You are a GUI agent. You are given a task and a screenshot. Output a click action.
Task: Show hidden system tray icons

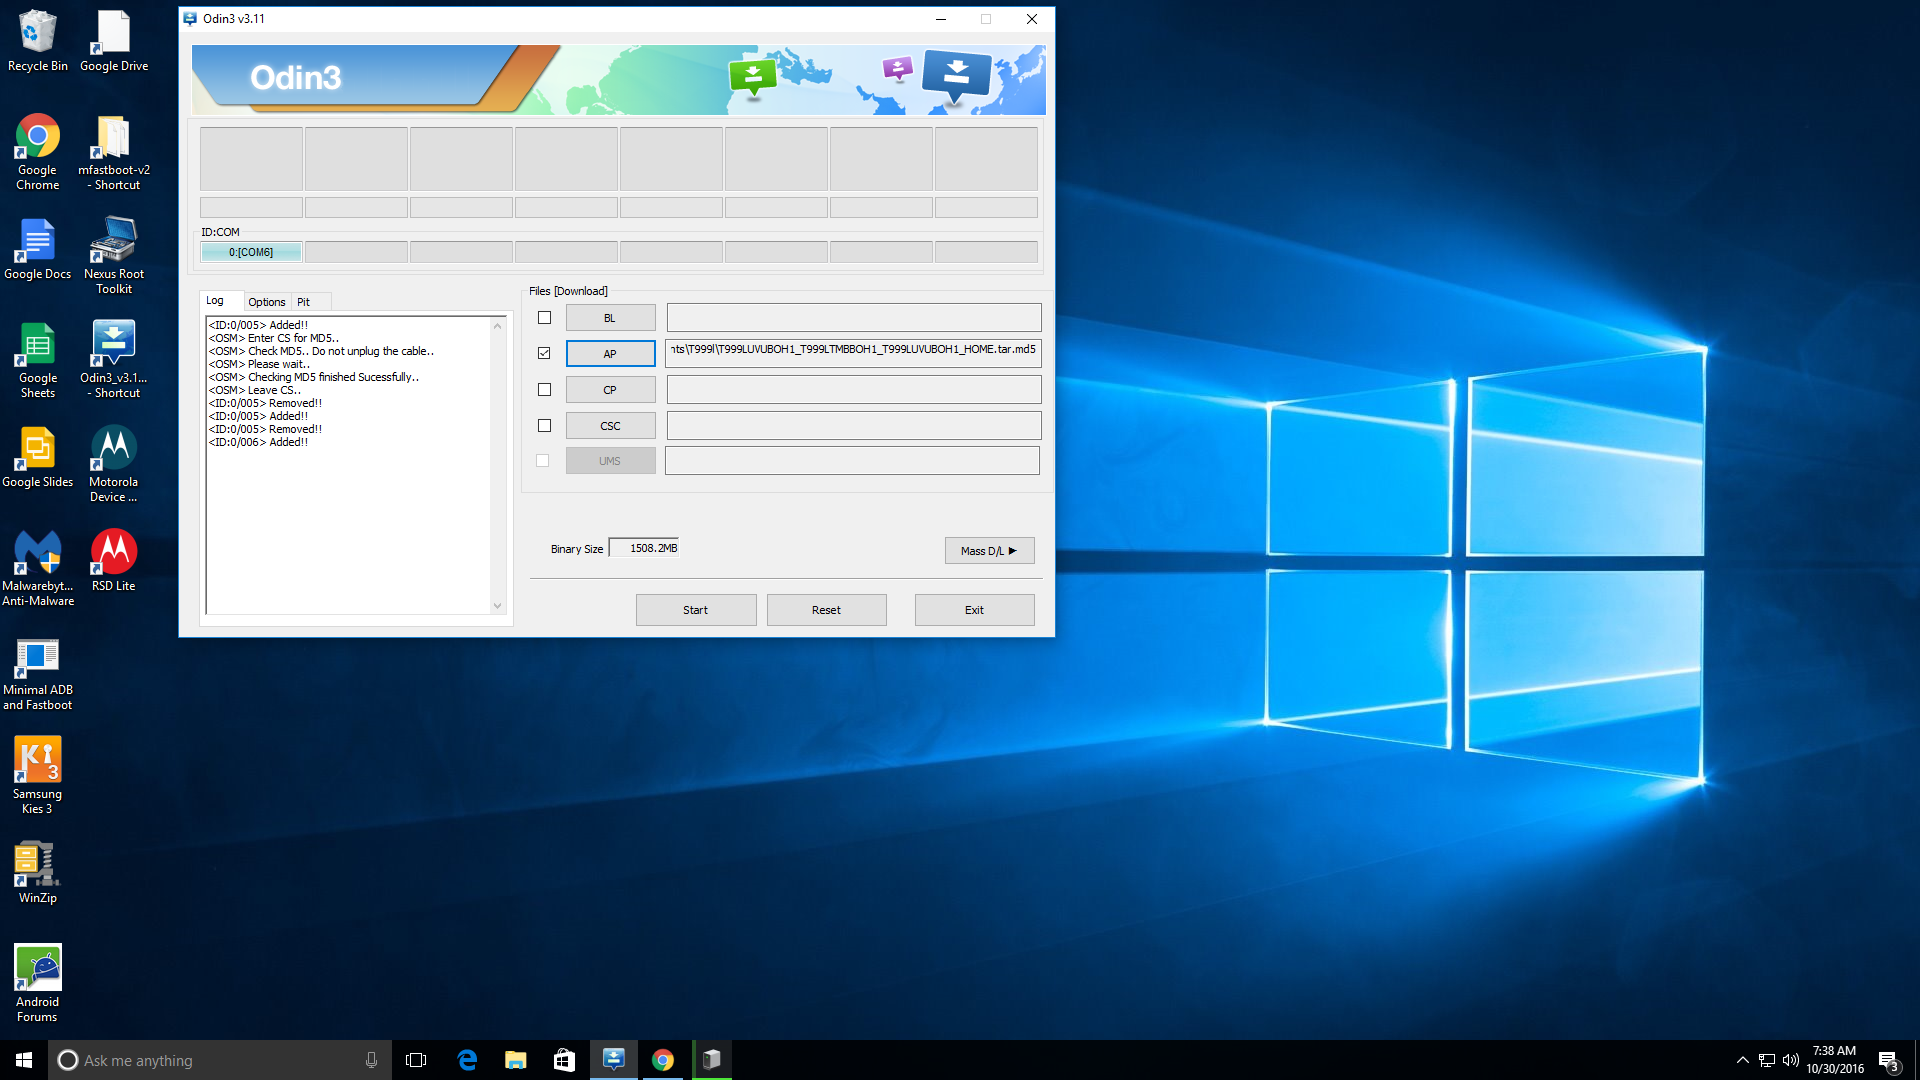pyautogui.click(x=1743, y=1060)
